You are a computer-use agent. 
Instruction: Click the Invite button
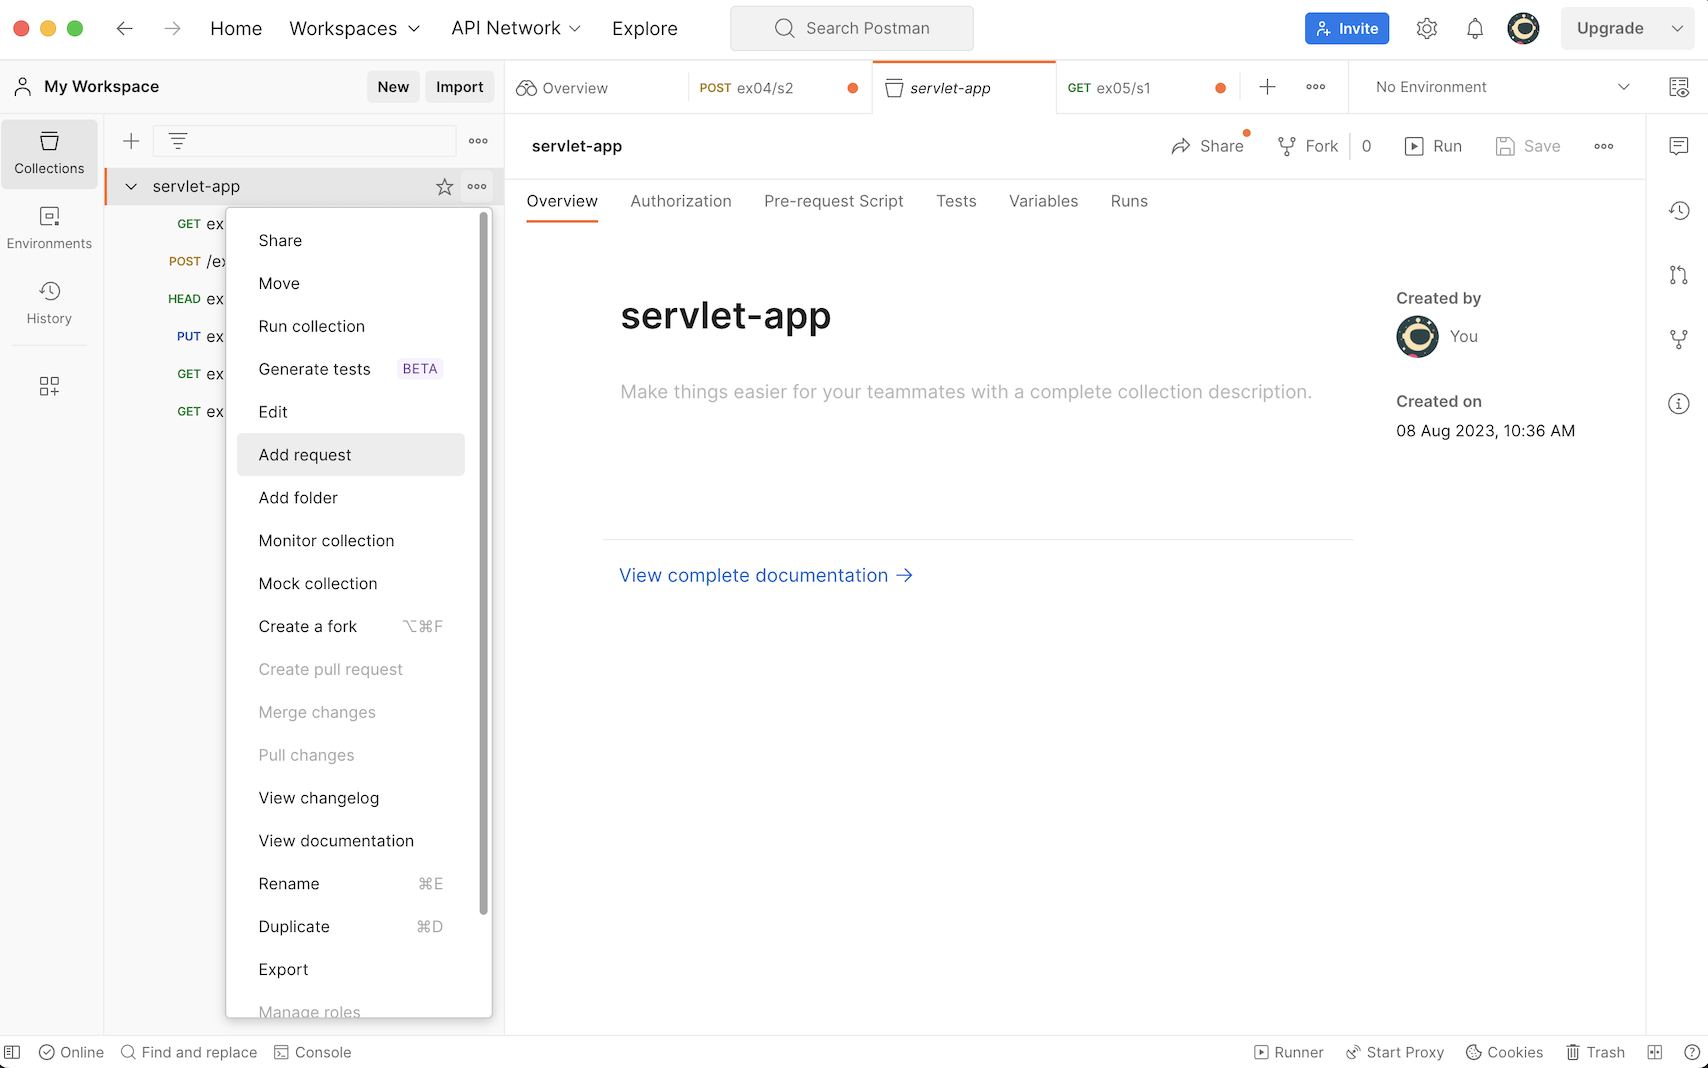click(1347, 29)
